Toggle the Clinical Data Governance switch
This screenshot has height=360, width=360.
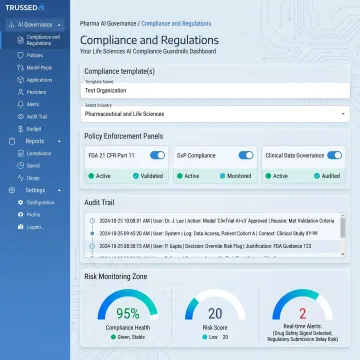(335, 155)
